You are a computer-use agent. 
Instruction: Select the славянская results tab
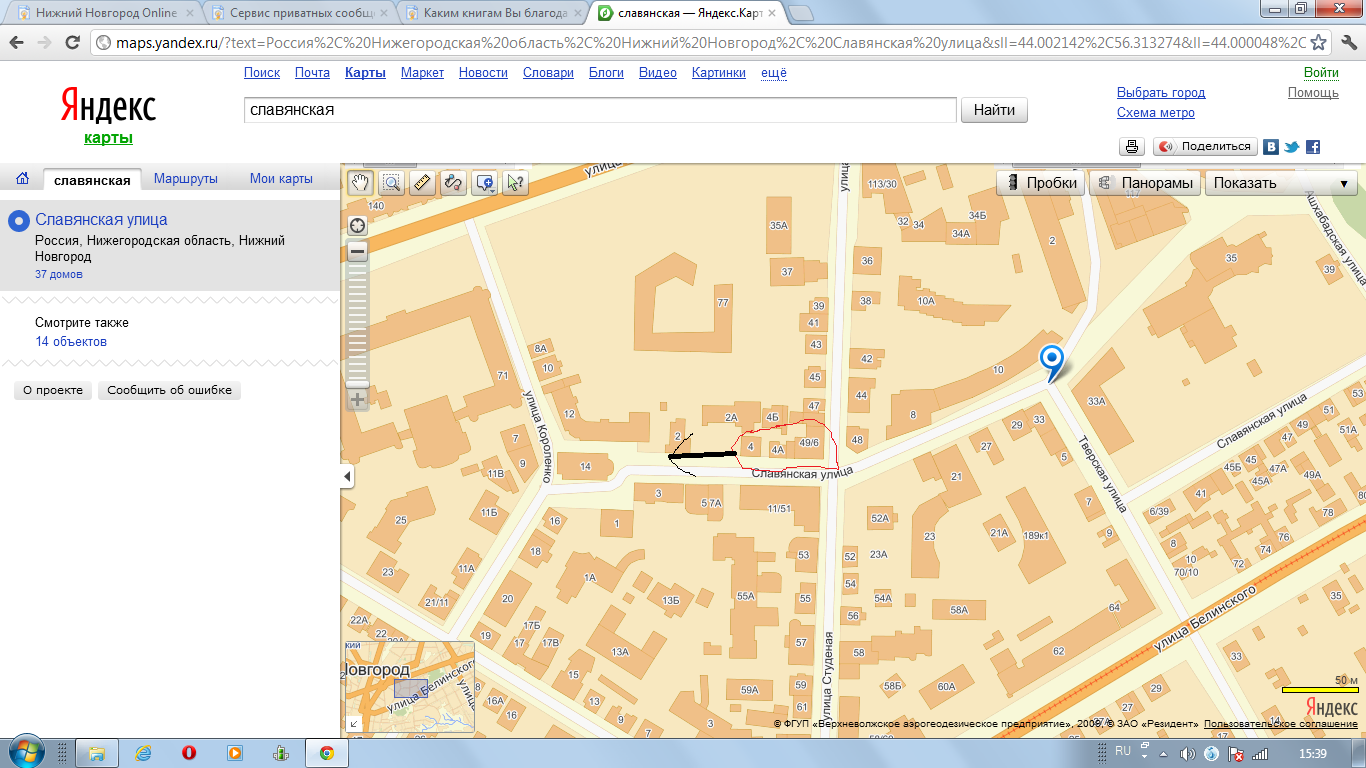tap(92, 180)
